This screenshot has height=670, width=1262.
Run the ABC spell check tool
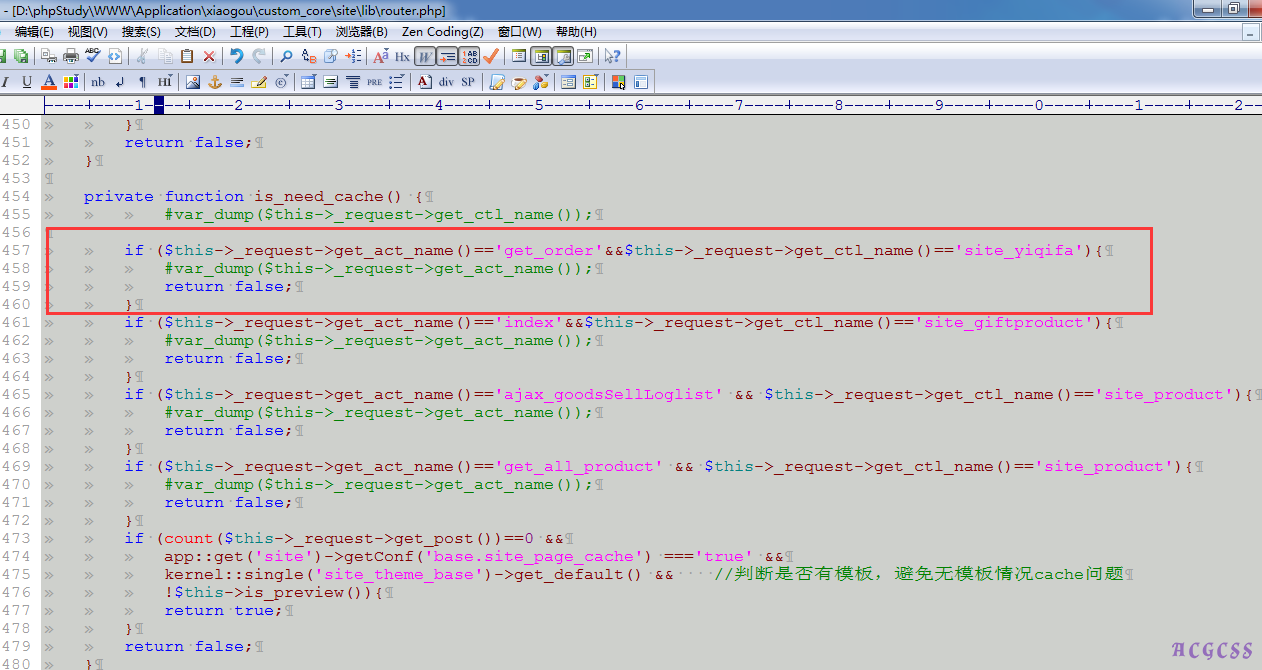point(93,57)
